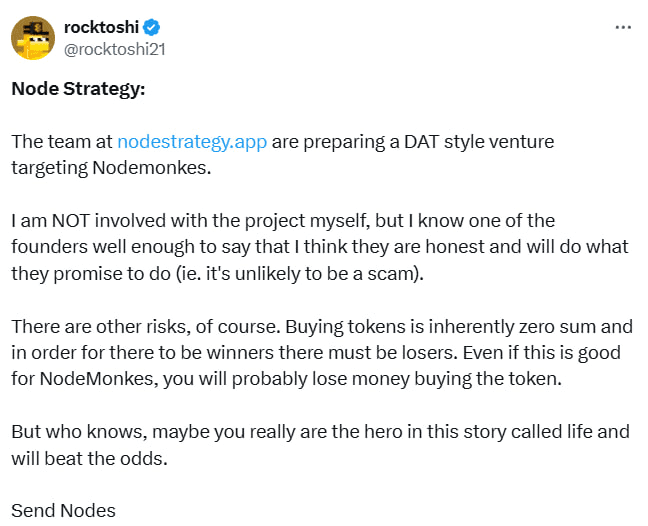Viewport: 648px width, 526px height.
Task: Open rocktoshi's profile avatar picture
Action: [x=33, y=38]
